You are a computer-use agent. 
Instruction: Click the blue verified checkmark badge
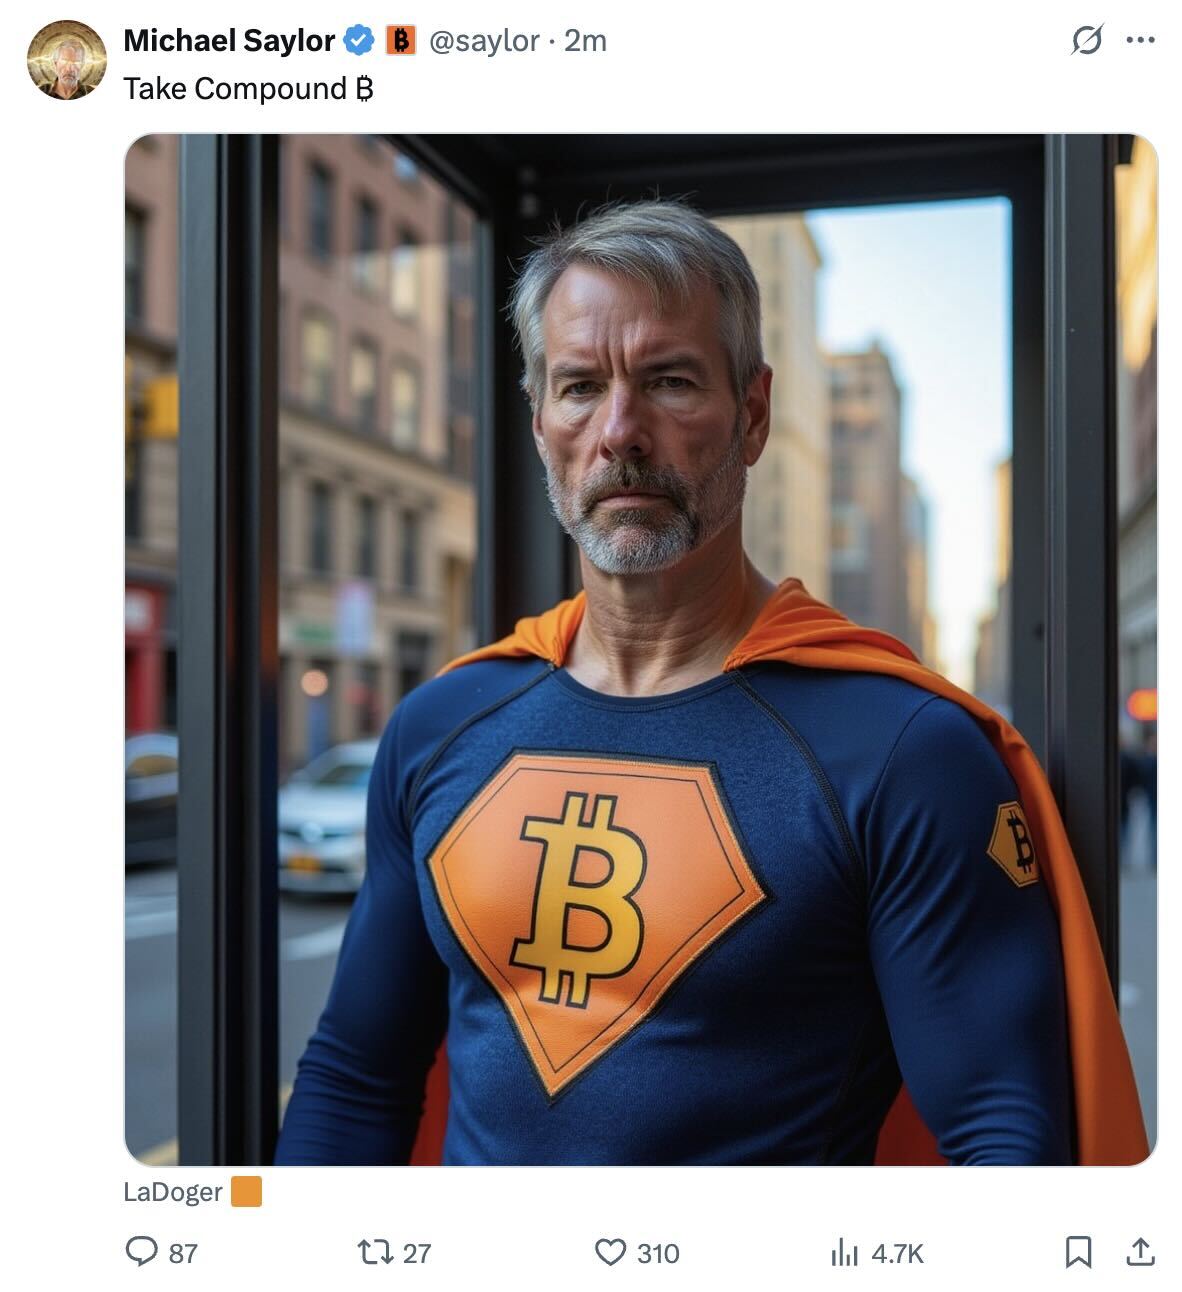pyautogui.click(x=359, y=41)
